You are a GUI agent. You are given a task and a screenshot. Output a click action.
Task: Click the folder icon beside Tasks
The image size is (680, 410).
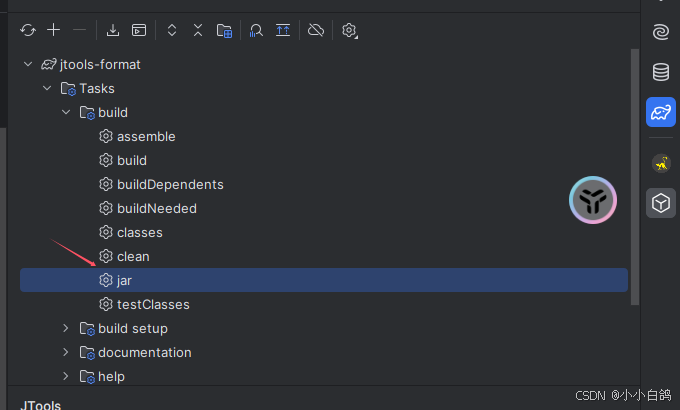[69, 89]
